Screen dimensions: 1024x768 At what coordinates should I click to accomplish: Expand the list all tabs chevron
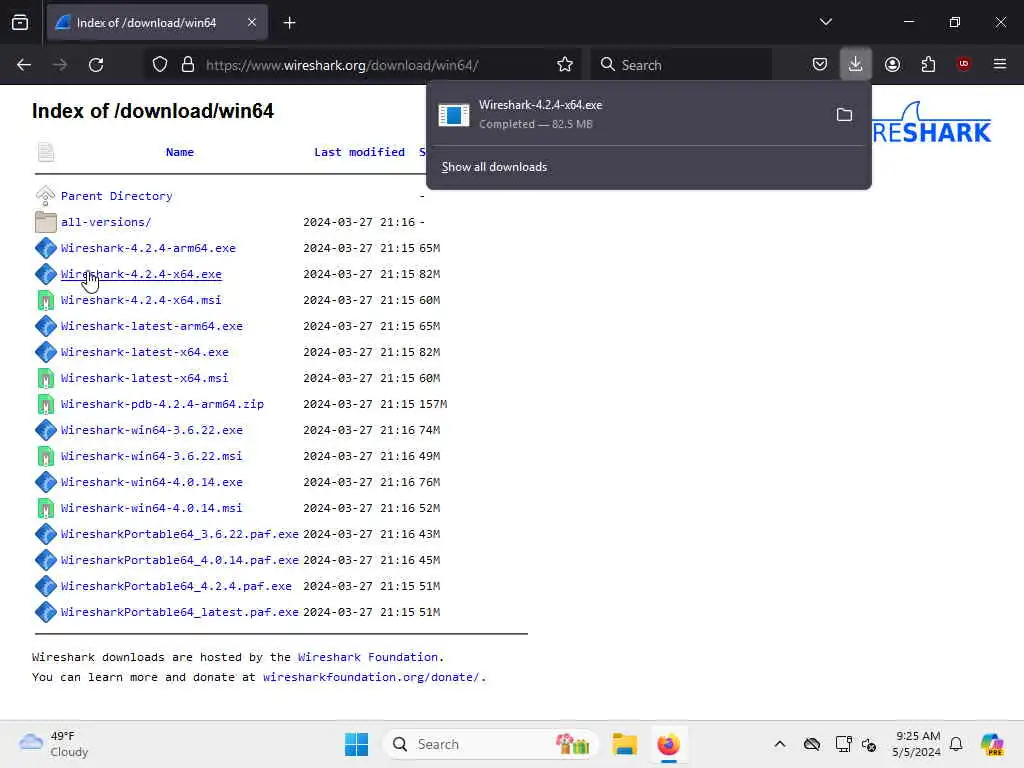click(x=825, y=22)
